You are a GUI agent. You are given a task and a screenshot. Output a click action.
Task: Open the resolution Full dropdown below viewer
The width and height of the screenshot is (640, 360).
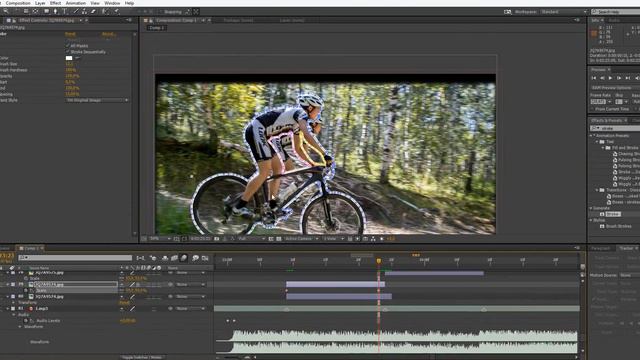(x=251, y=239)
